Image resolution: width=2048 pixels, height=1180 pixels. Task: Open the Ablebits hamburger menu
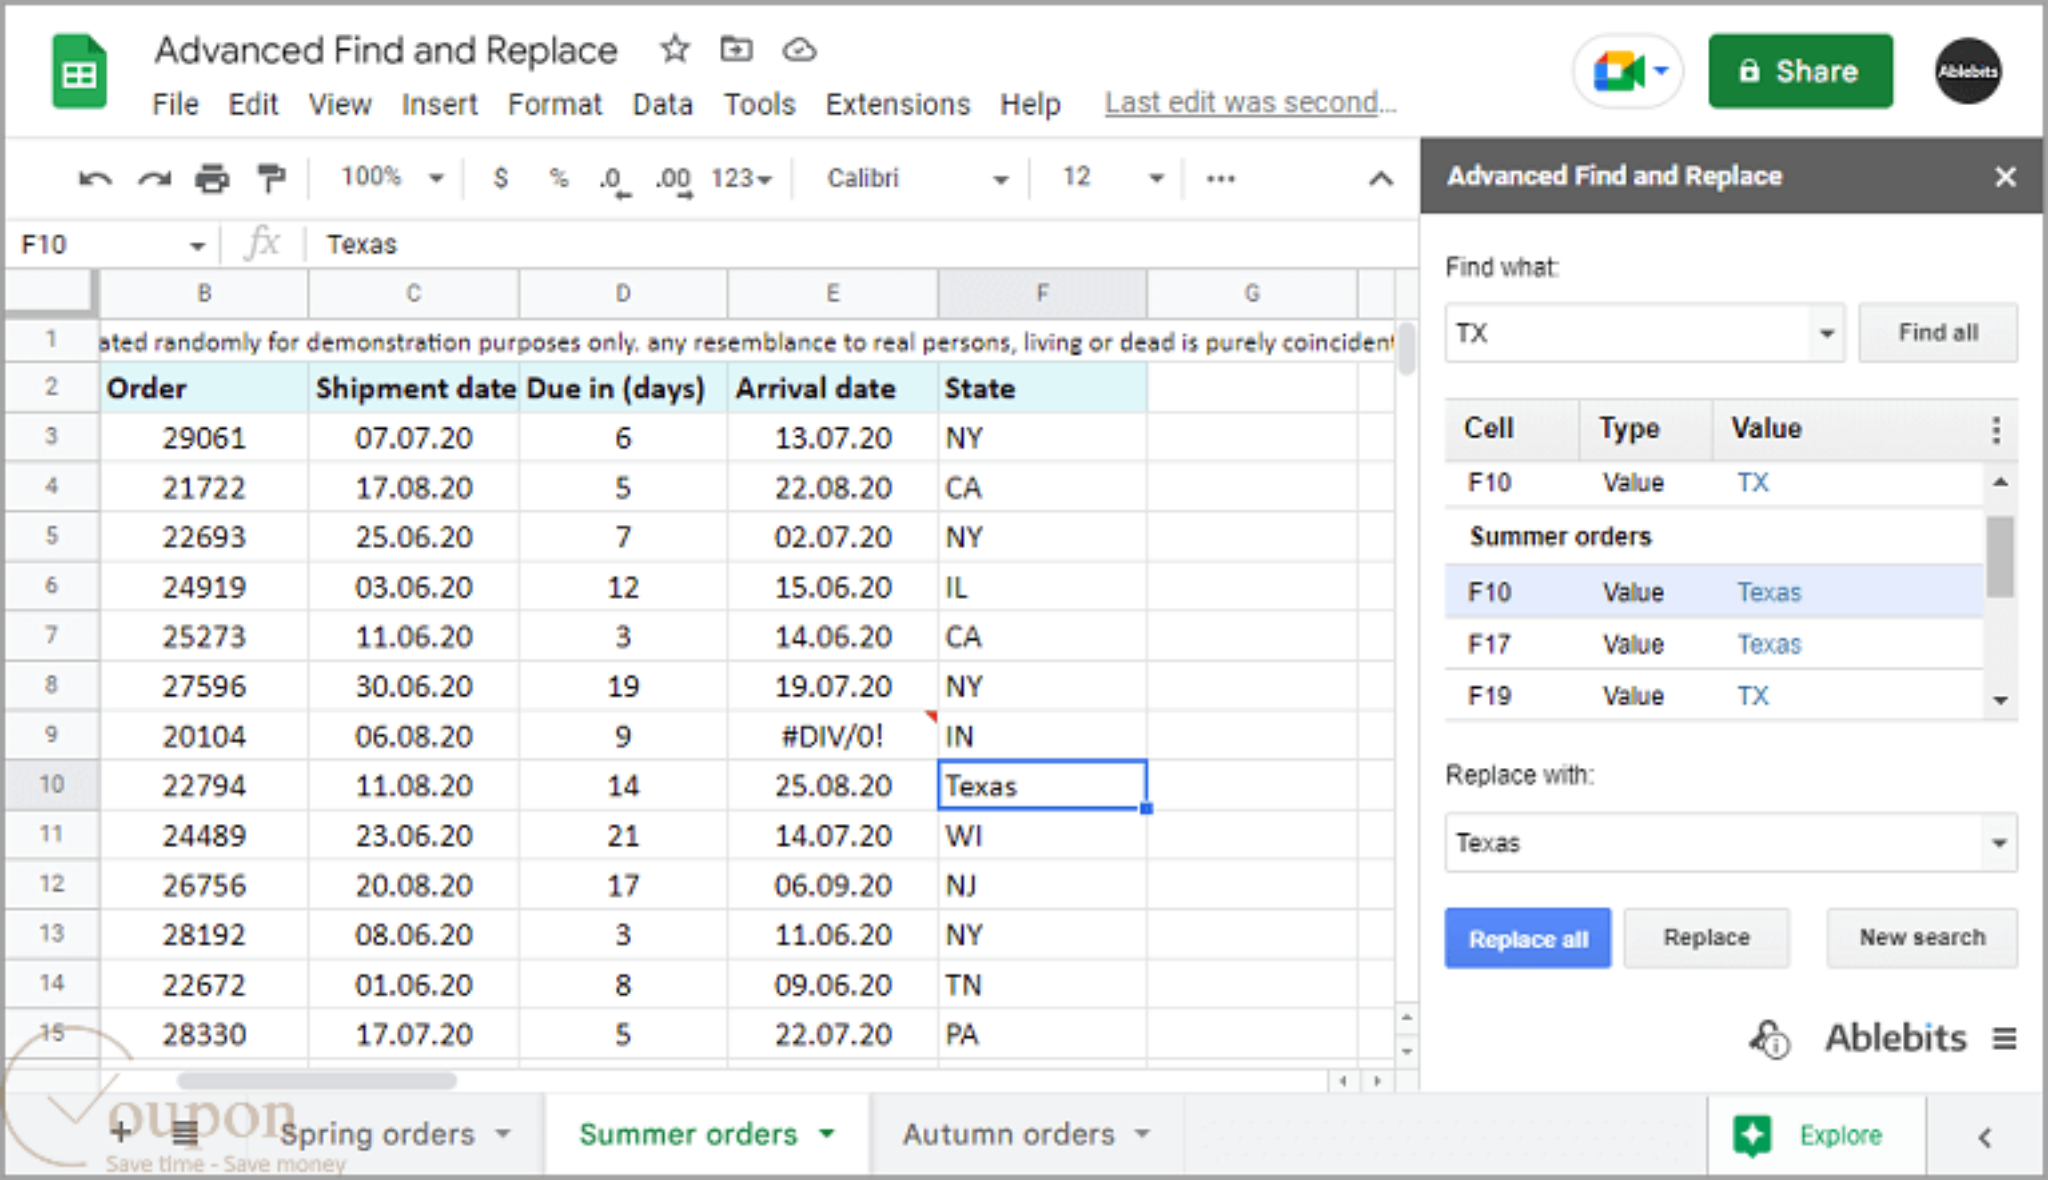tap(2003, 1038)
